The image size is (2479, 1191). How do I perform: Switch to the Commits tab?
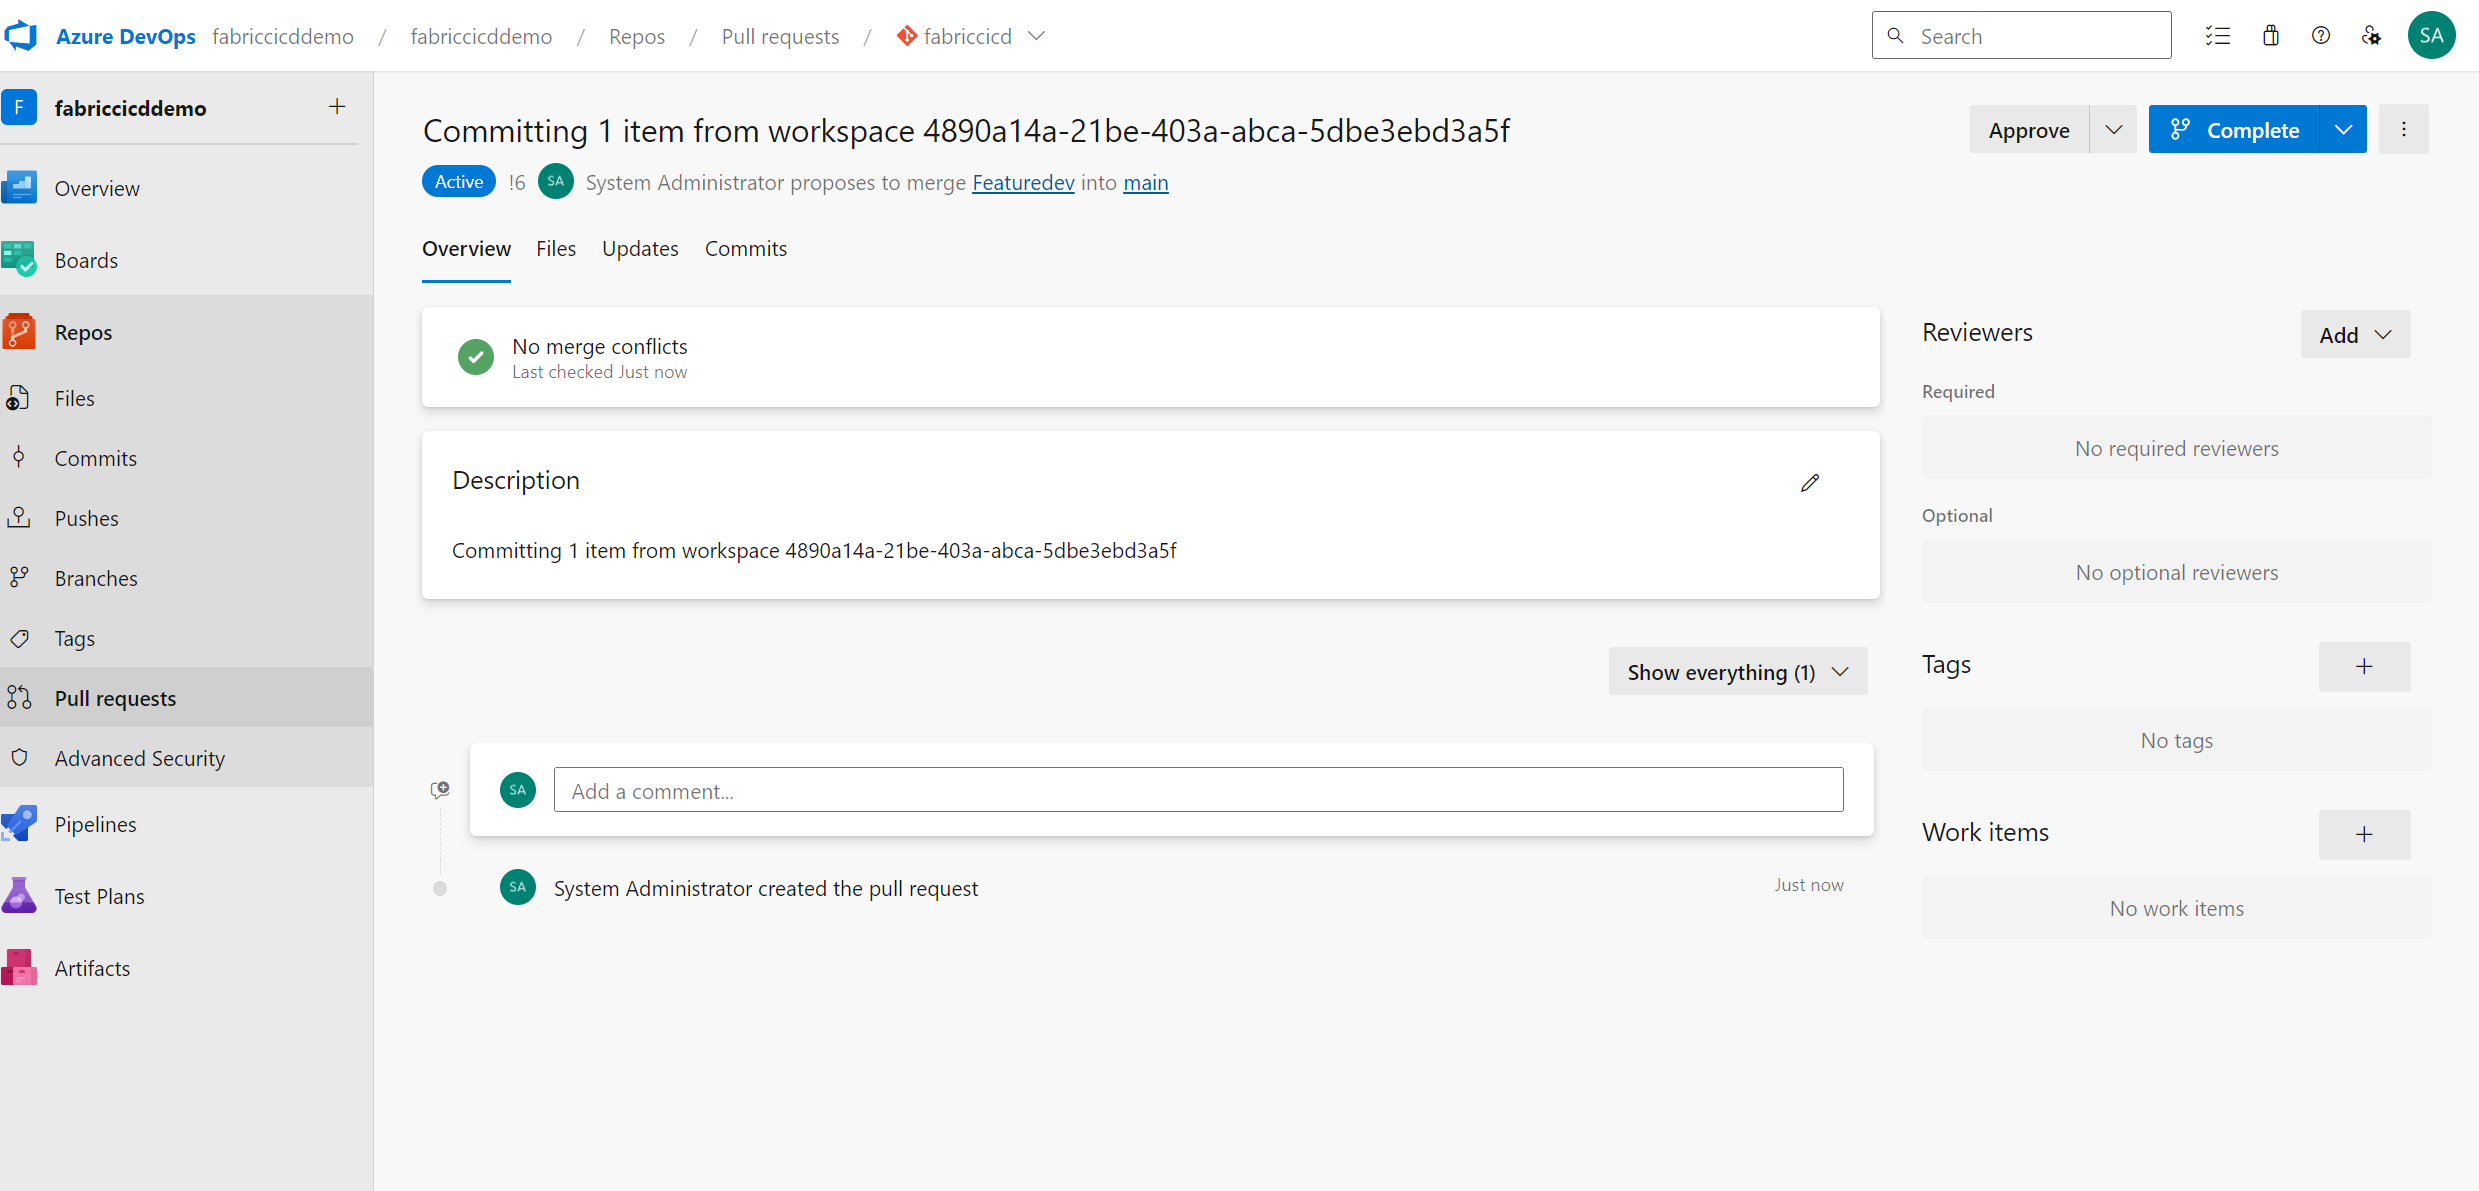[745, 248]
